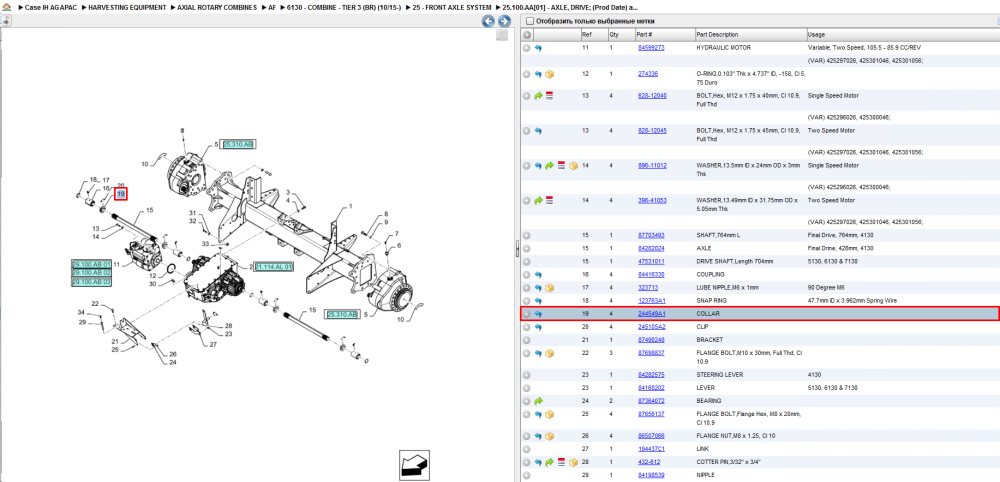Image resolution: width=1000 pixels, height=482 pixels.
Task: Open '6130 - COMBINE - TIER 3' breadcrumb level
Action: [344, 7]
